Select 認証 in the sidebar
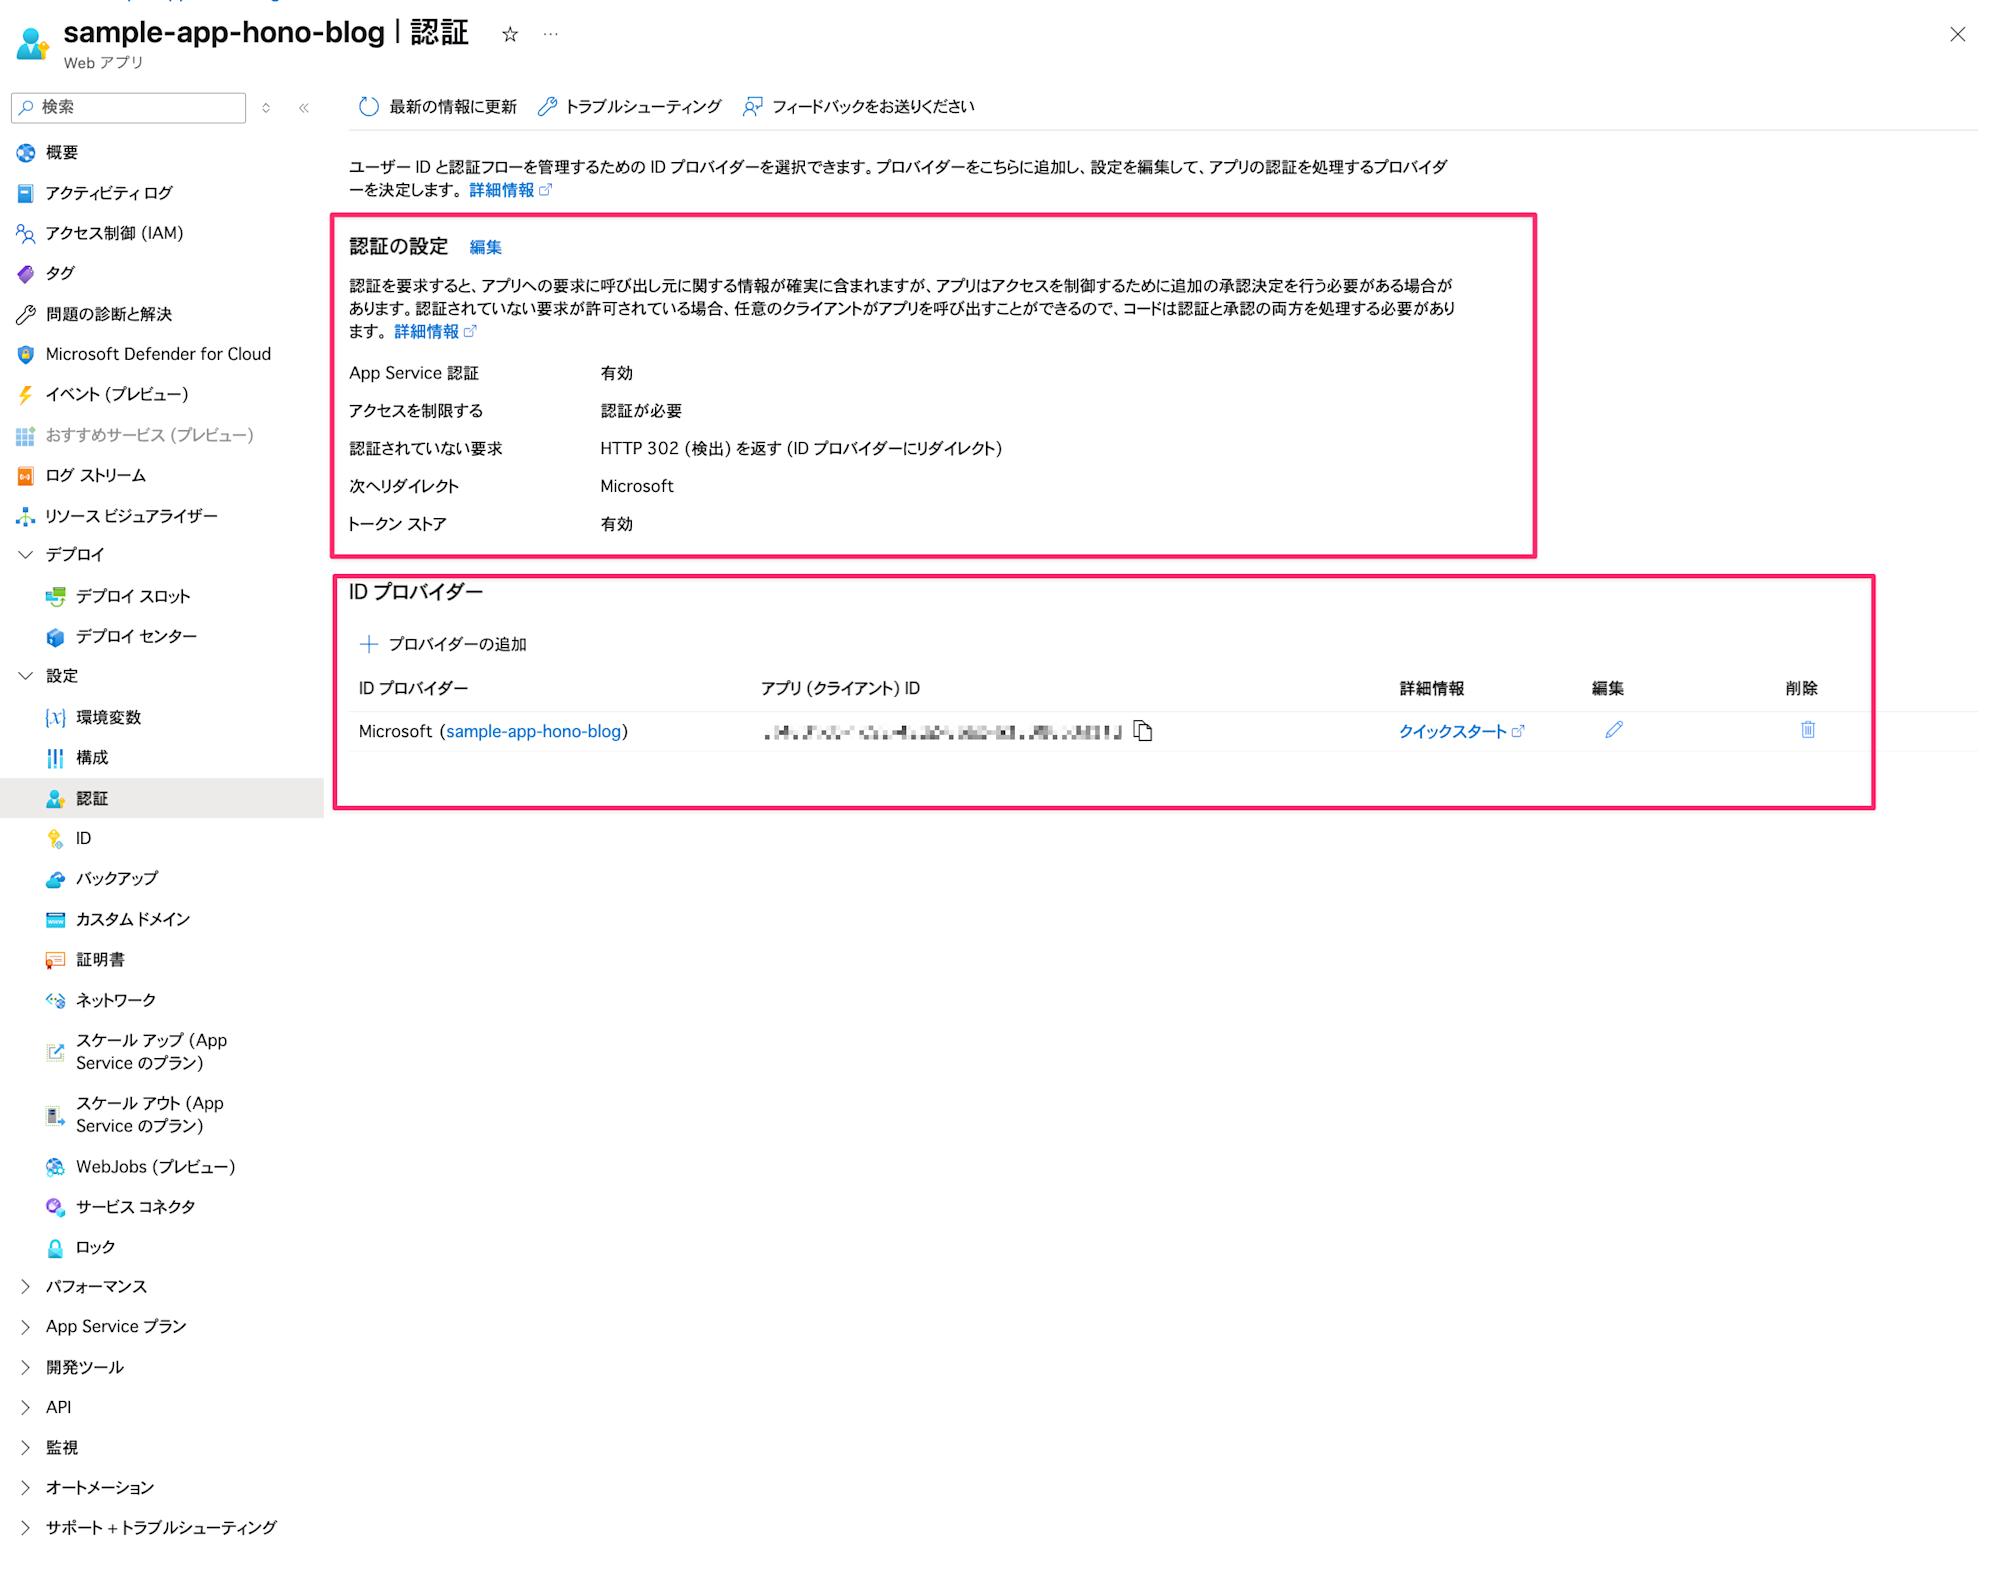 (162, 798)
